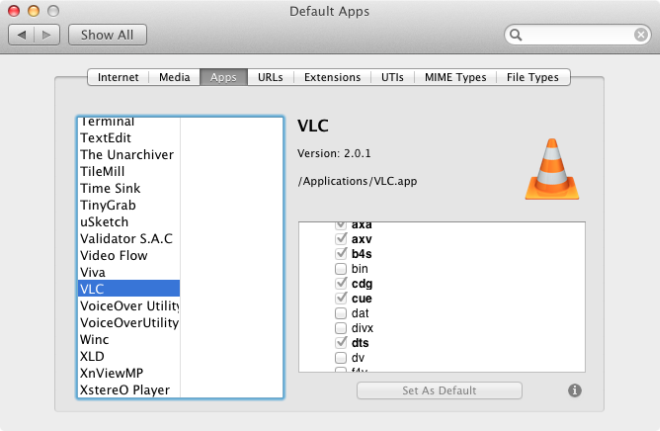Open the MIME Types tab
The height and width of the screenshot is (431, 660).
pyautogui.click(x=455, y=77)
